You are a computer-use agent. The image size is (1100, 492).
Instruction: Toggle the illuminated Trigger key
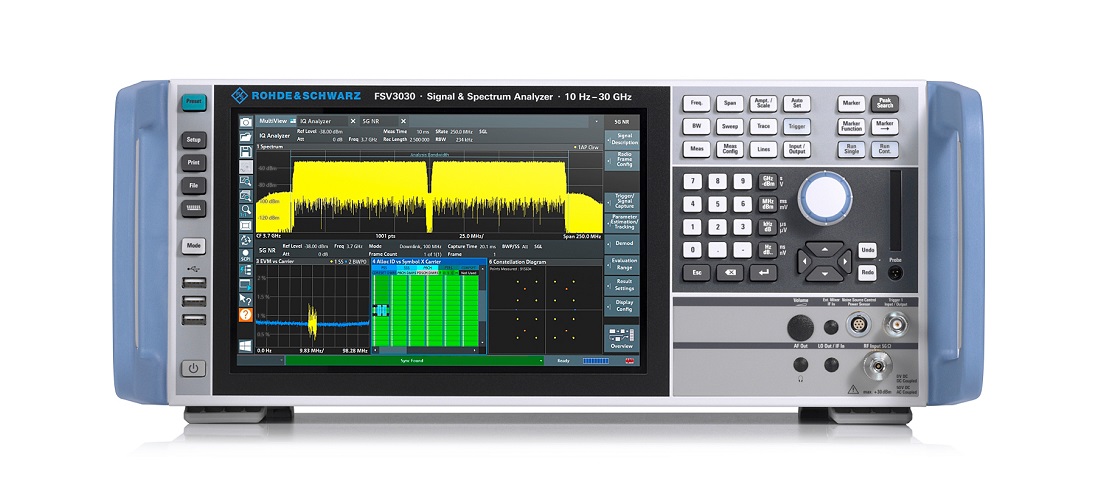click(797, 126)
